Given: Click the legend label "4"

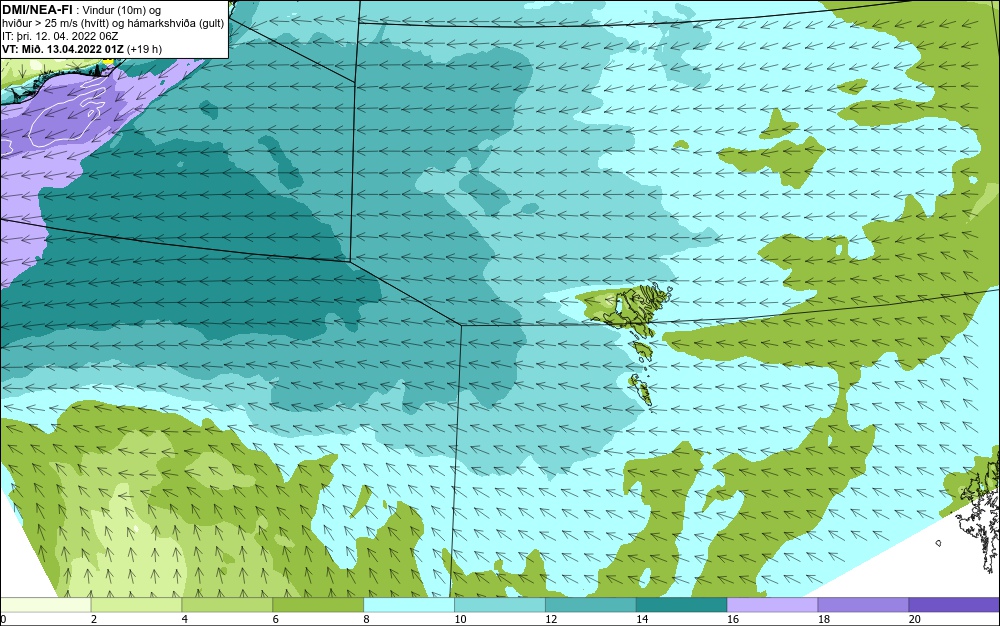Looking at the screenshot, I should click(184, 619).
